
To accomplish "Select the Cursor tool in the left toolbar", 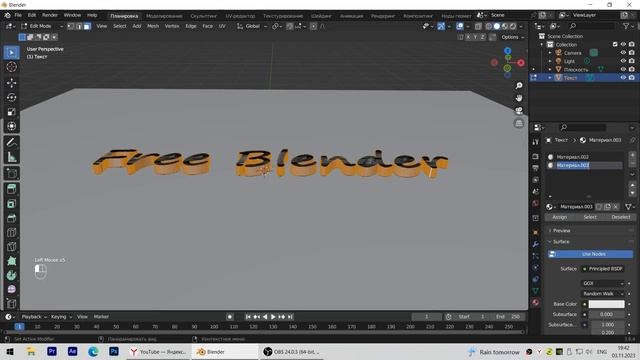I will [11, 67].
